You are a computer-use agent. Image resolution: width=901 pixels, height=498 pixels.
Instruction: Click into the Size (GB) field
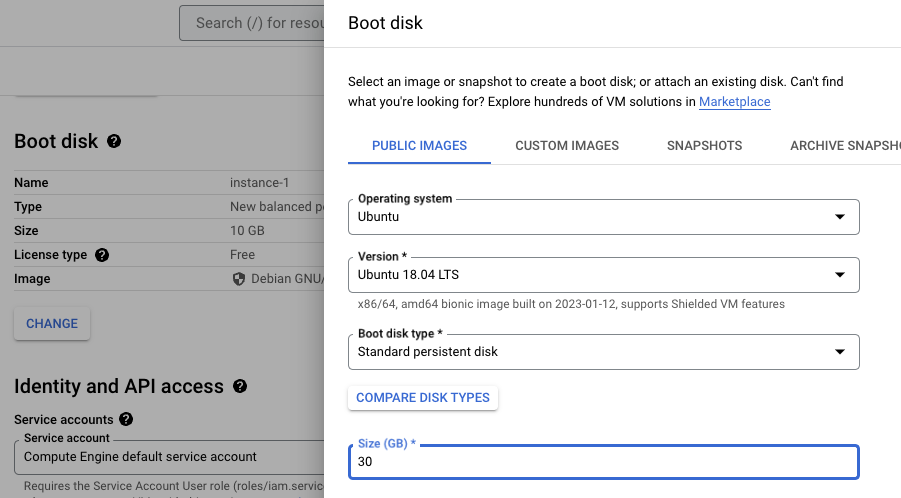[603, 463]
